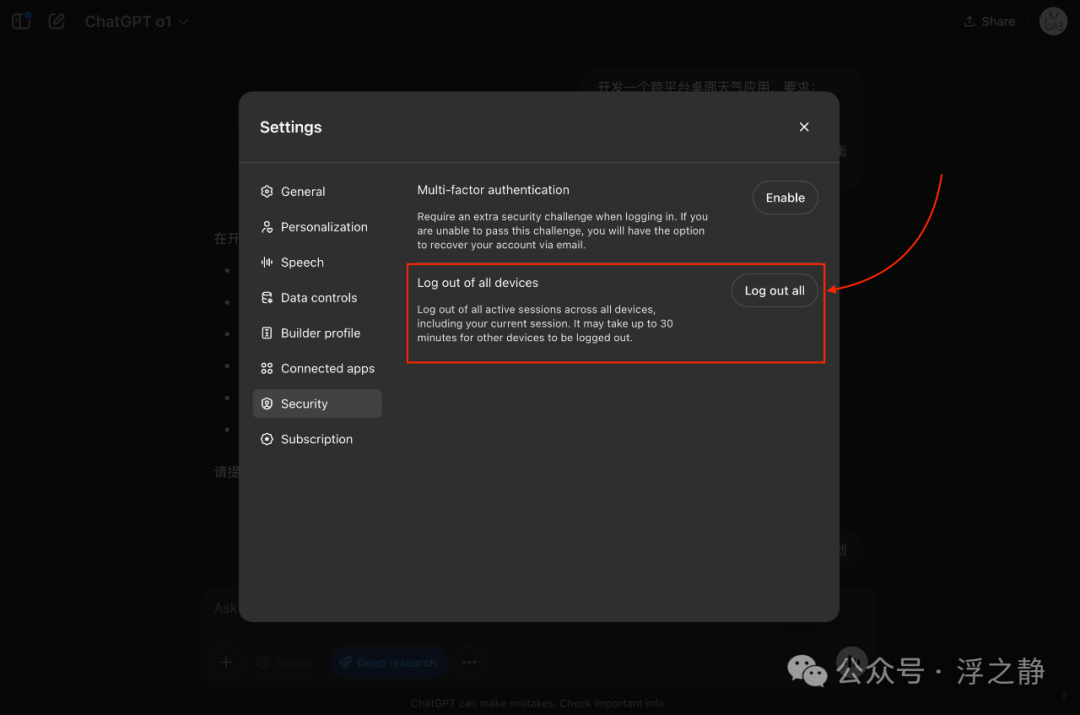This screenshot has width=1080, height=715.
Task: Open the user profile avatar
Action: [1053, 21]
